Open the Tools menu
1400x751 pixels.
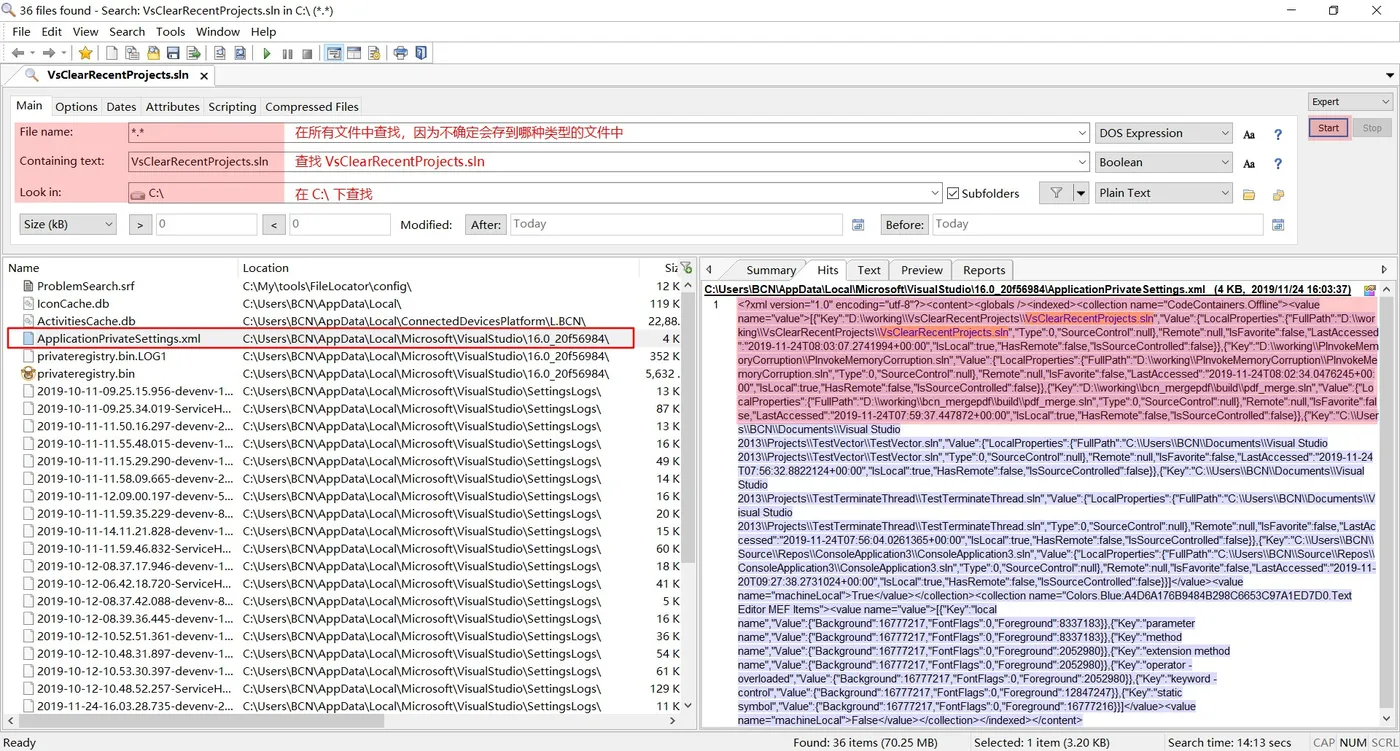pyautogui.click(x=170, y=31)
